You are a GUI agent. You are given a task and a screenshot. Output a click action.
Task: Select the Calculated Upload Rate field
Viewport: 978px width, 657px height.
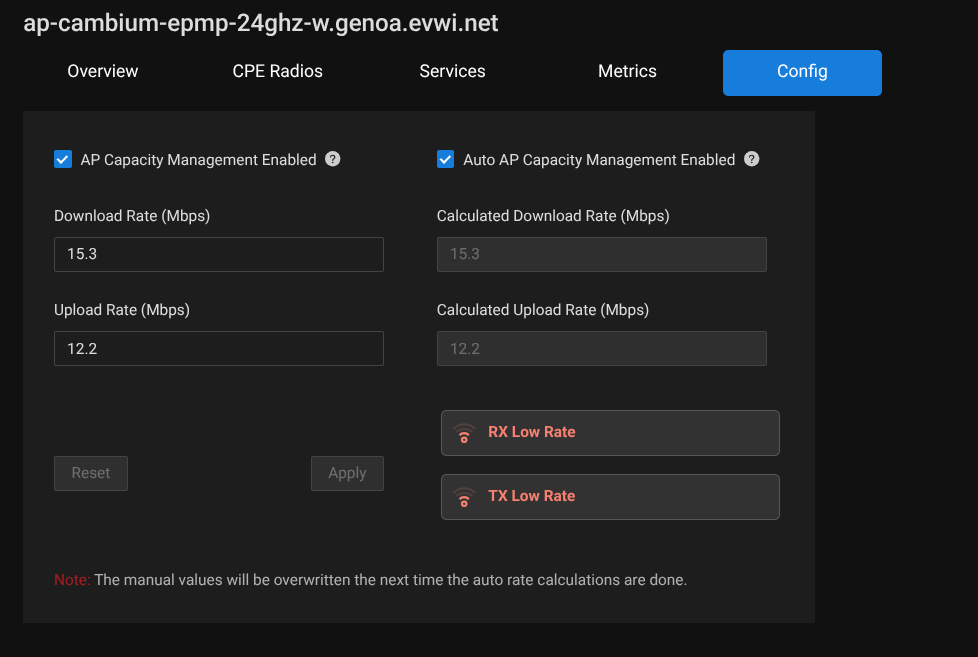click(x=602, y=348)
